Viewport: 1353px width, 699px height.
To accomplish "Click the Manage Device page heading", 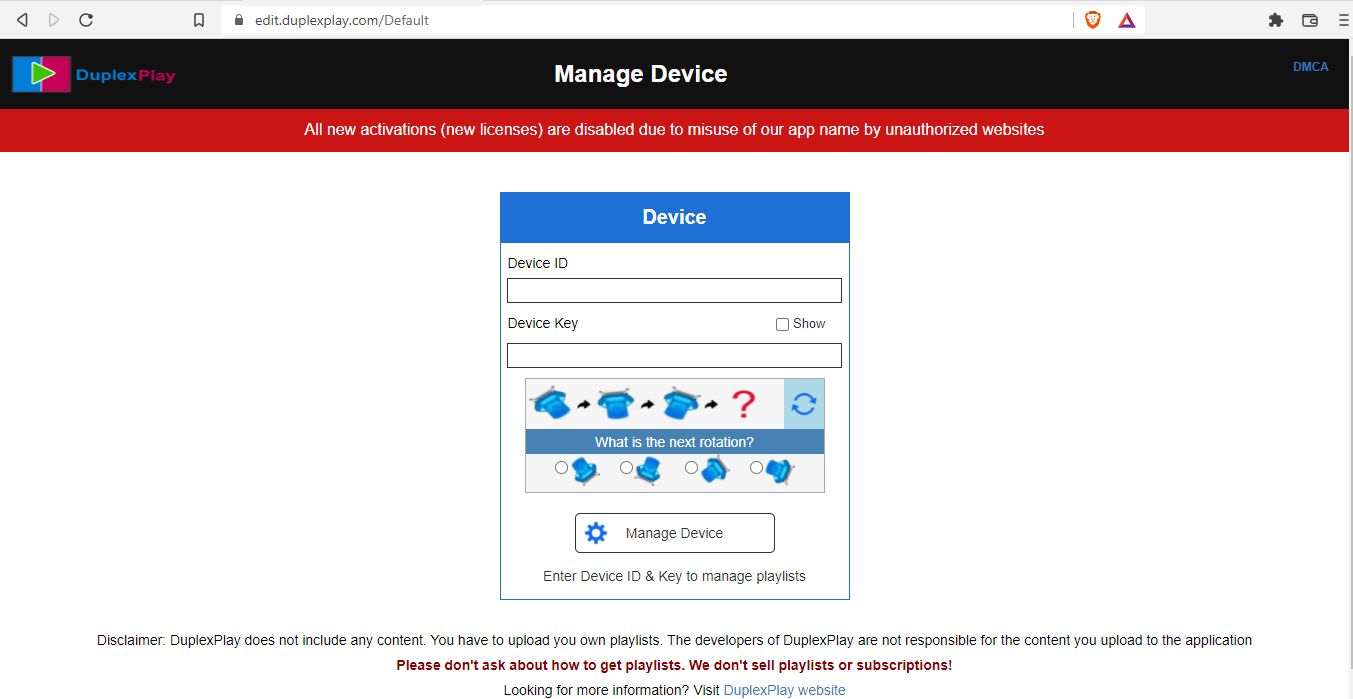I will 640,74.
